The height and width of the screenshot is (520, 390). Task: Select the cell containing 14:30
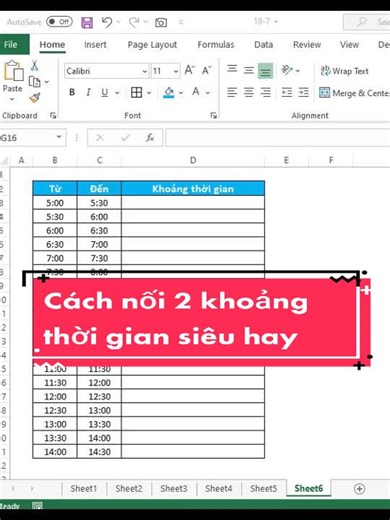click(x=99, y=452)
